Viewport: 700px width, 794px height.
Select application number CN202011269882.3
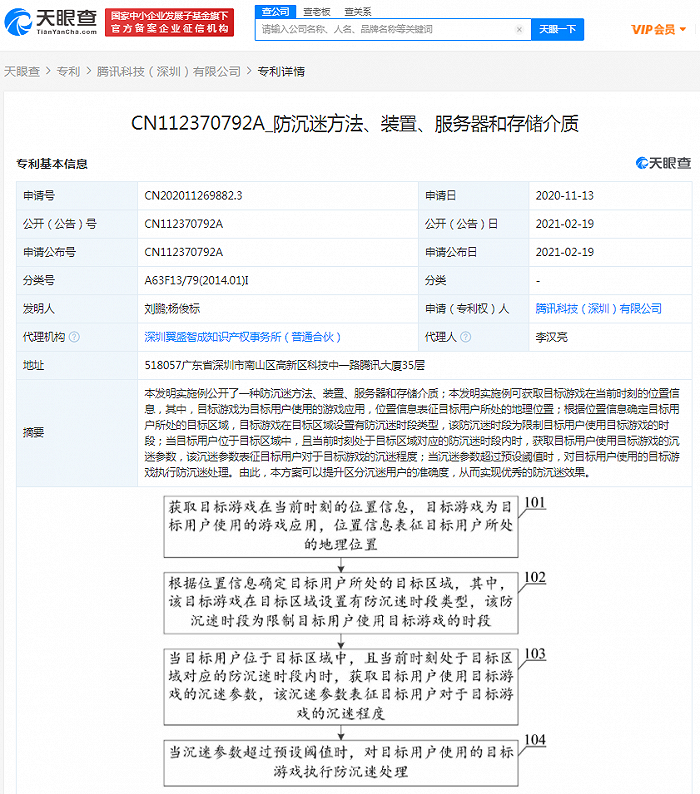click(193, 195)
